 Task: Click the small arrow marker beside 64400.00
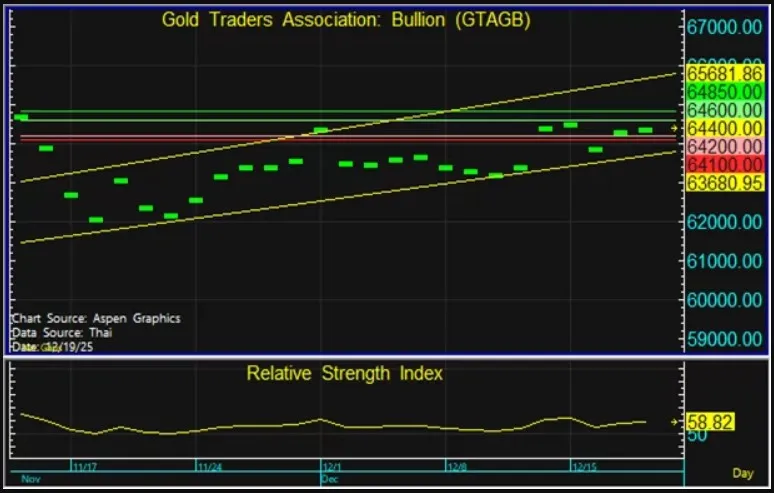pyautogui.click(x=675, y=129)
